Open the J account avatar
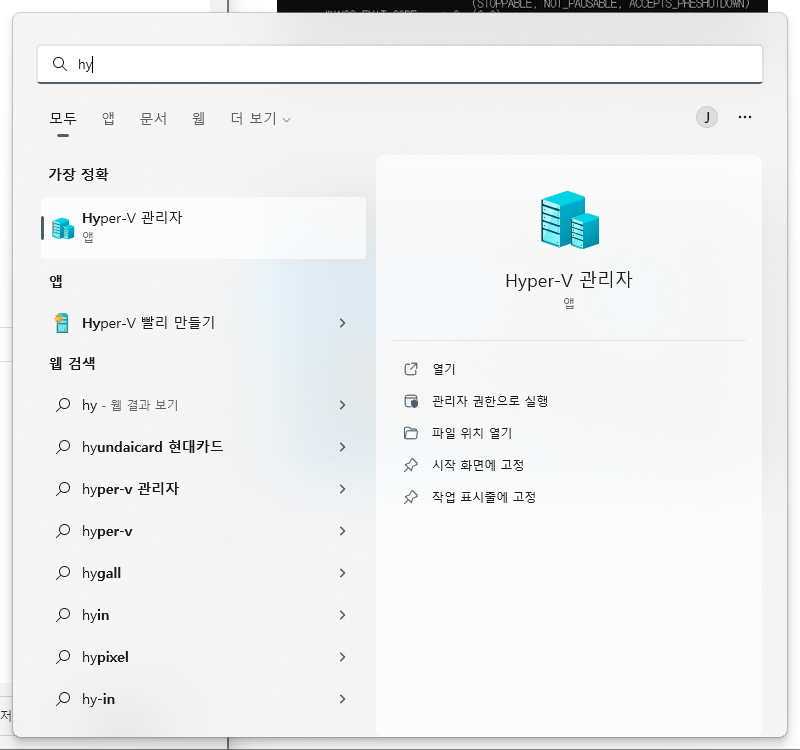The height and width of the screenshot is (750, 800). [707, 117]
